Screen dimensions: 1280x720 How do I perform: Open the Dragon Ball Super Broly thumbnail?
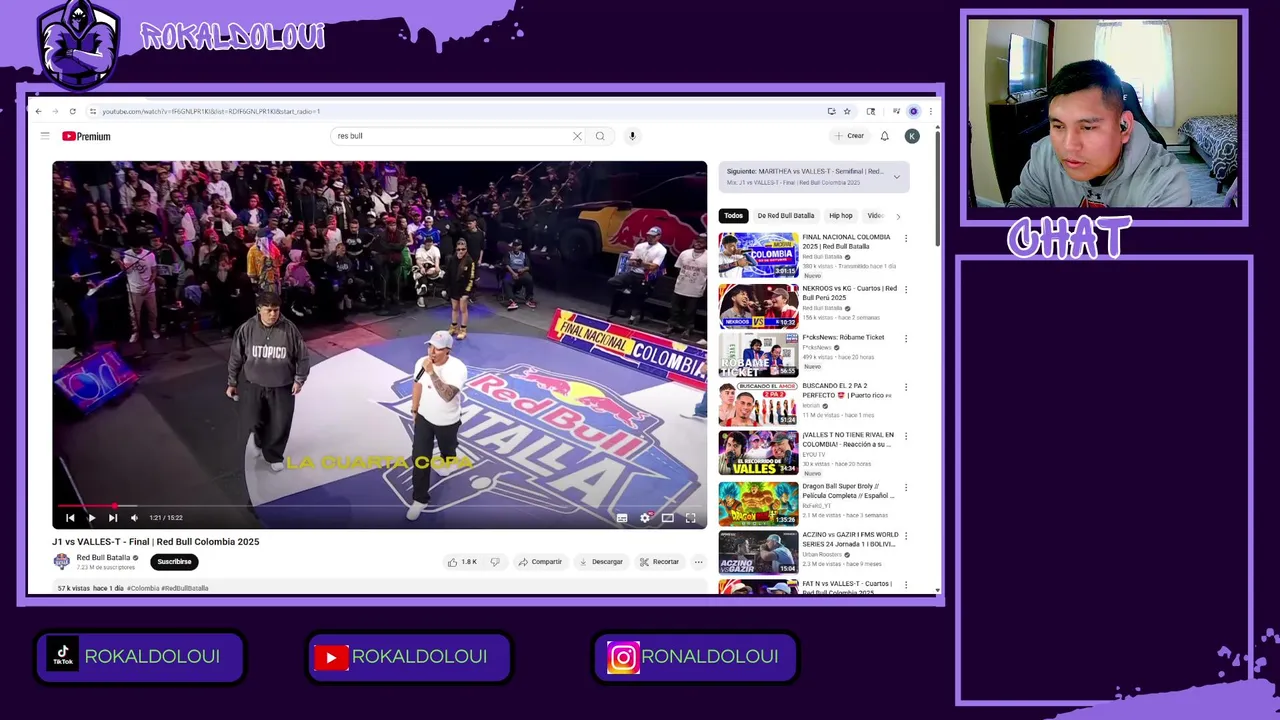758,504
